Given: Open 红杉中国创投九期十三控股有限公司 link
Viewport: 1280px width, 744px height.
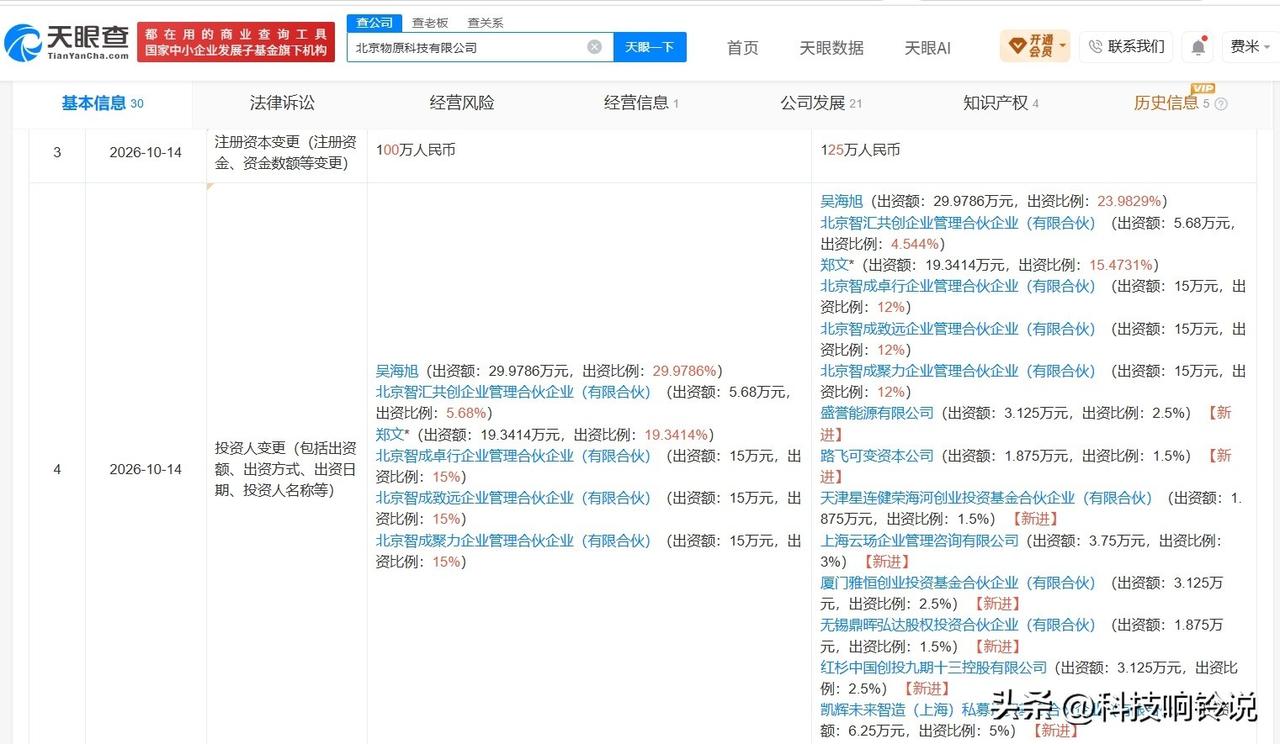Looking at the screenshot, I should point(934,667).
